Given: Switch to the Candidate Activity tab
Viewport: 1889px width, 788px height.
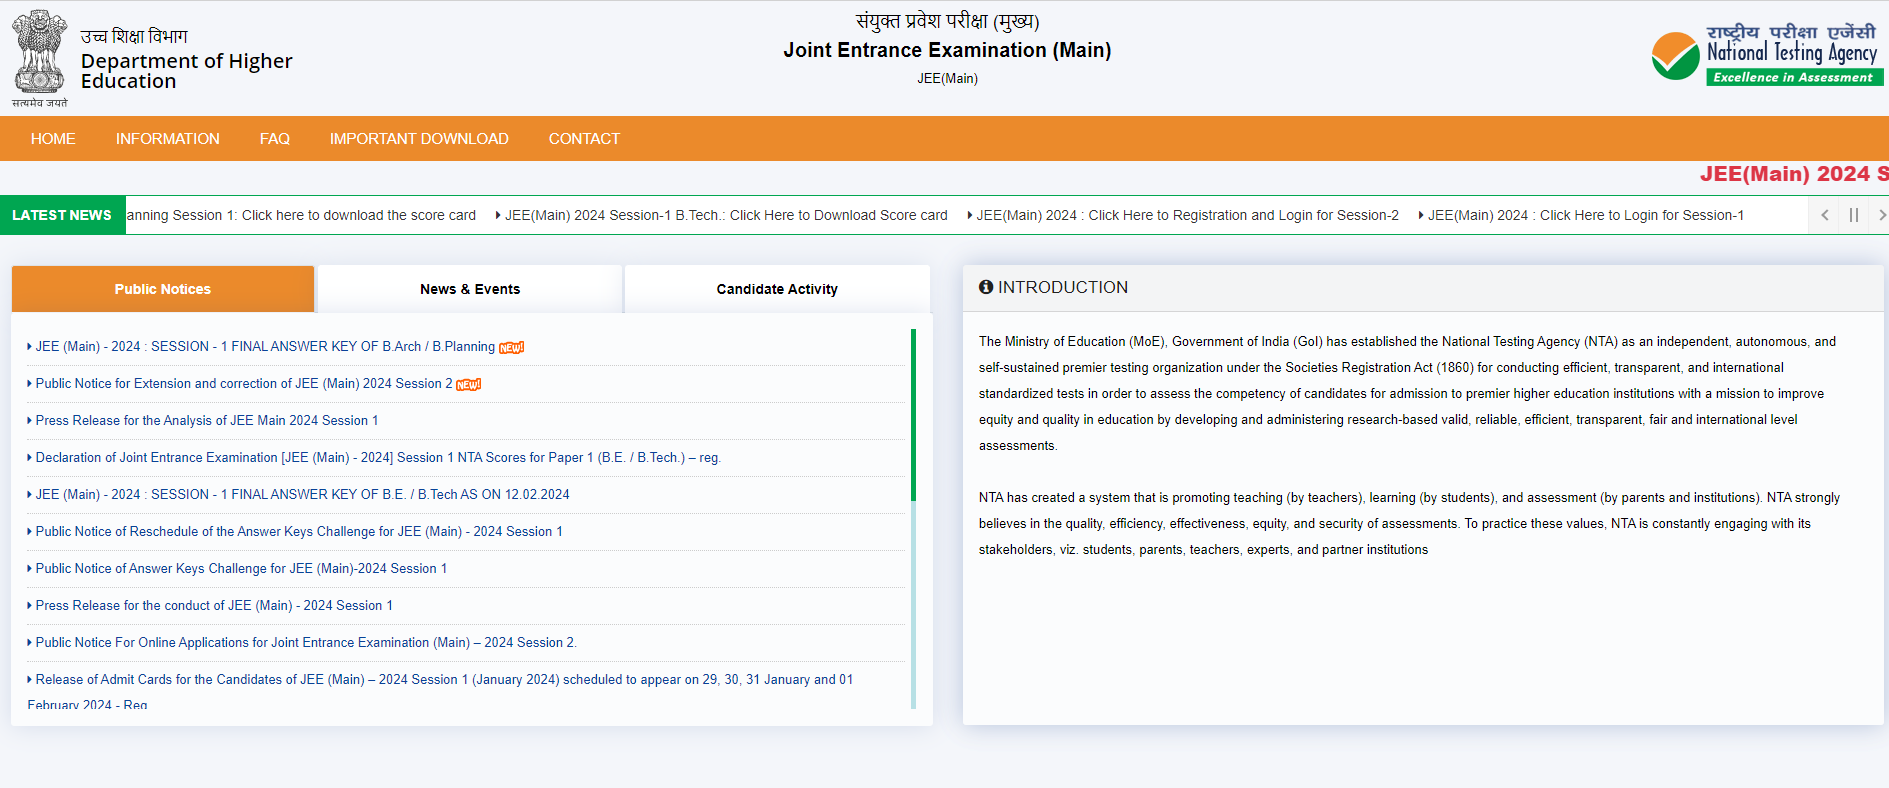Looking at the screenshot, I should pos(777,289).
